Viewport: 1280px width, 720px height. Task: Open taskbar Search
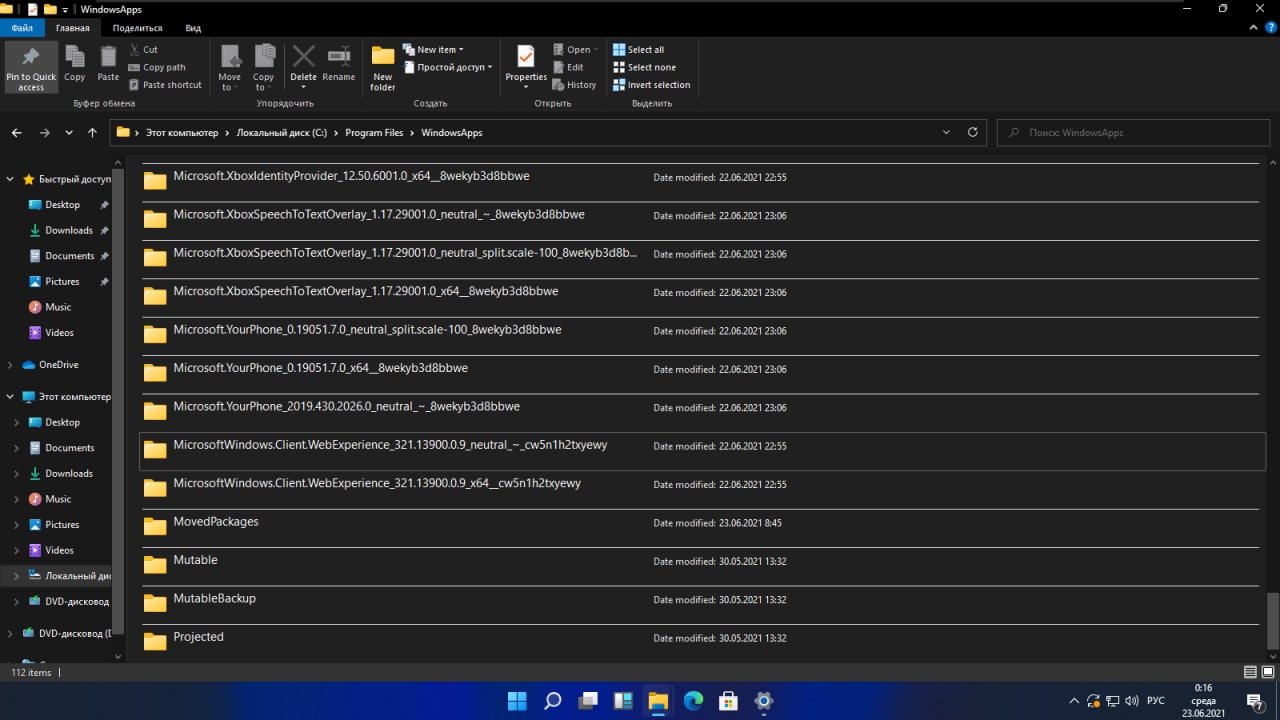point(553,701)
